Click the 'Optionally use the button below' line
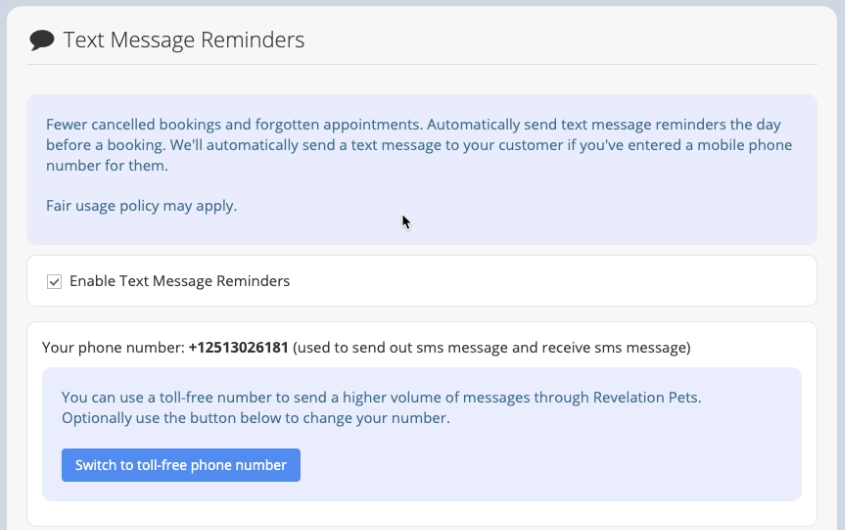The image size is (845, 530). (x=255, y=418)
